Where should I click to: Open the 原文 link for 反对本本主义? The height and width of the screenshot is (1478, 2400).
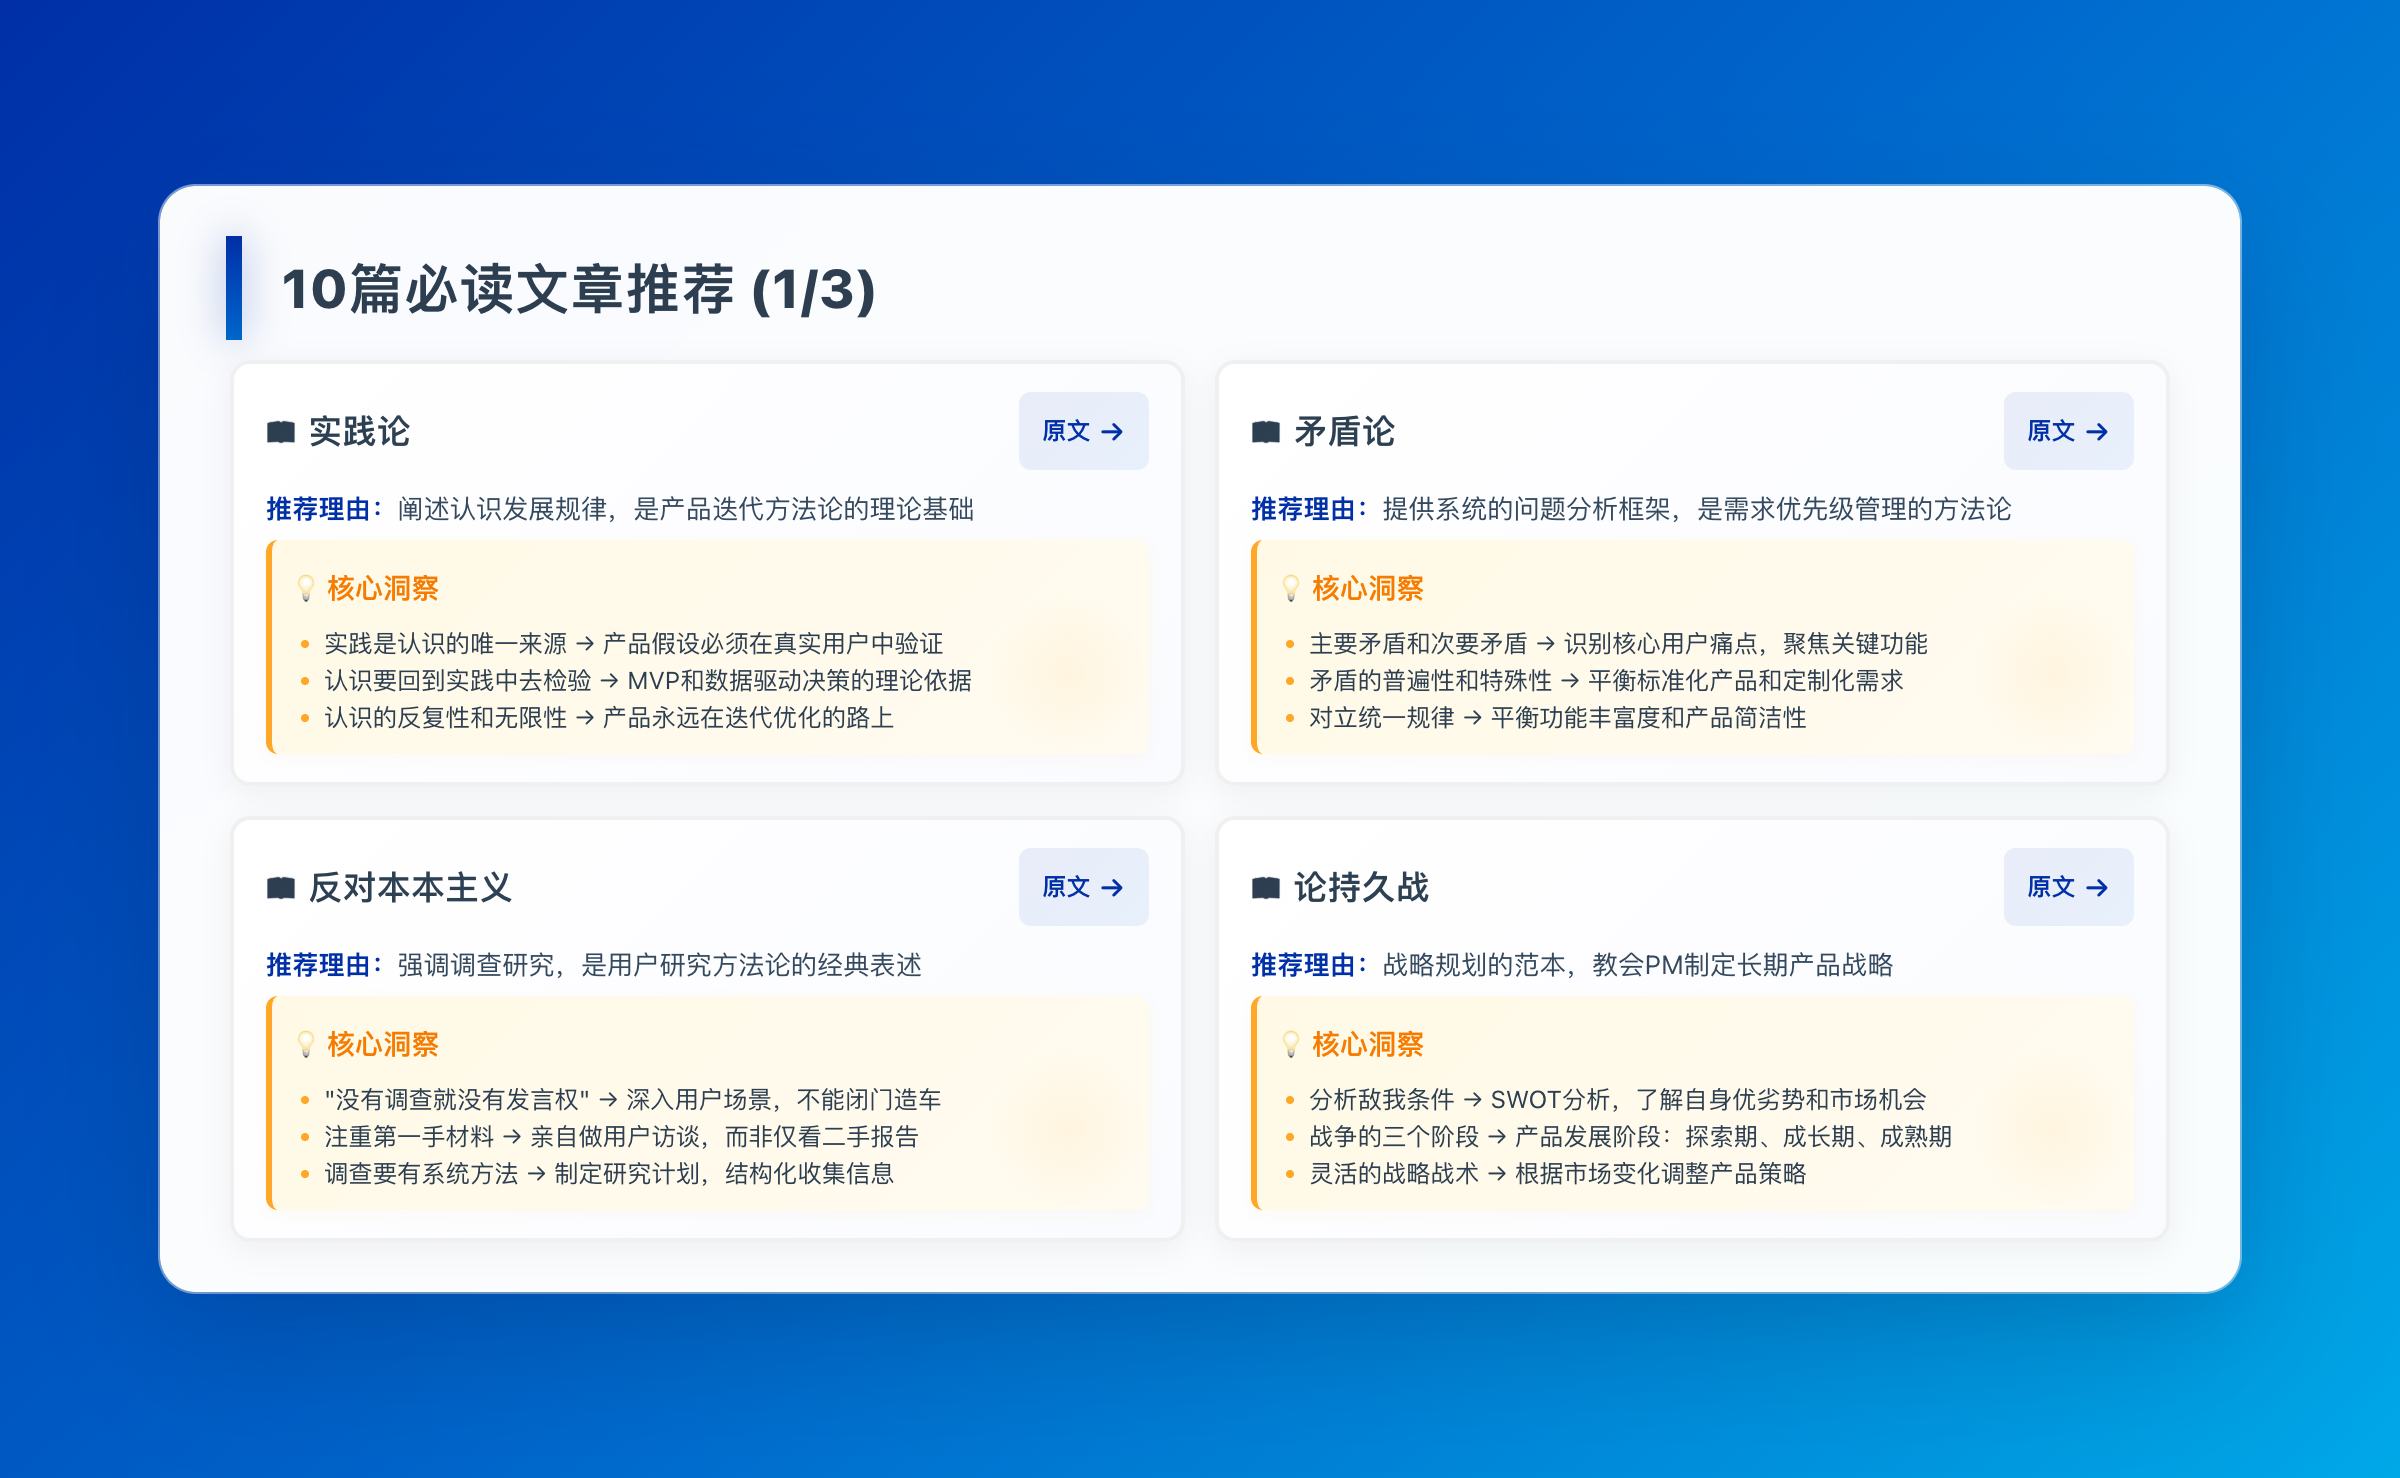pos(1083,887)
